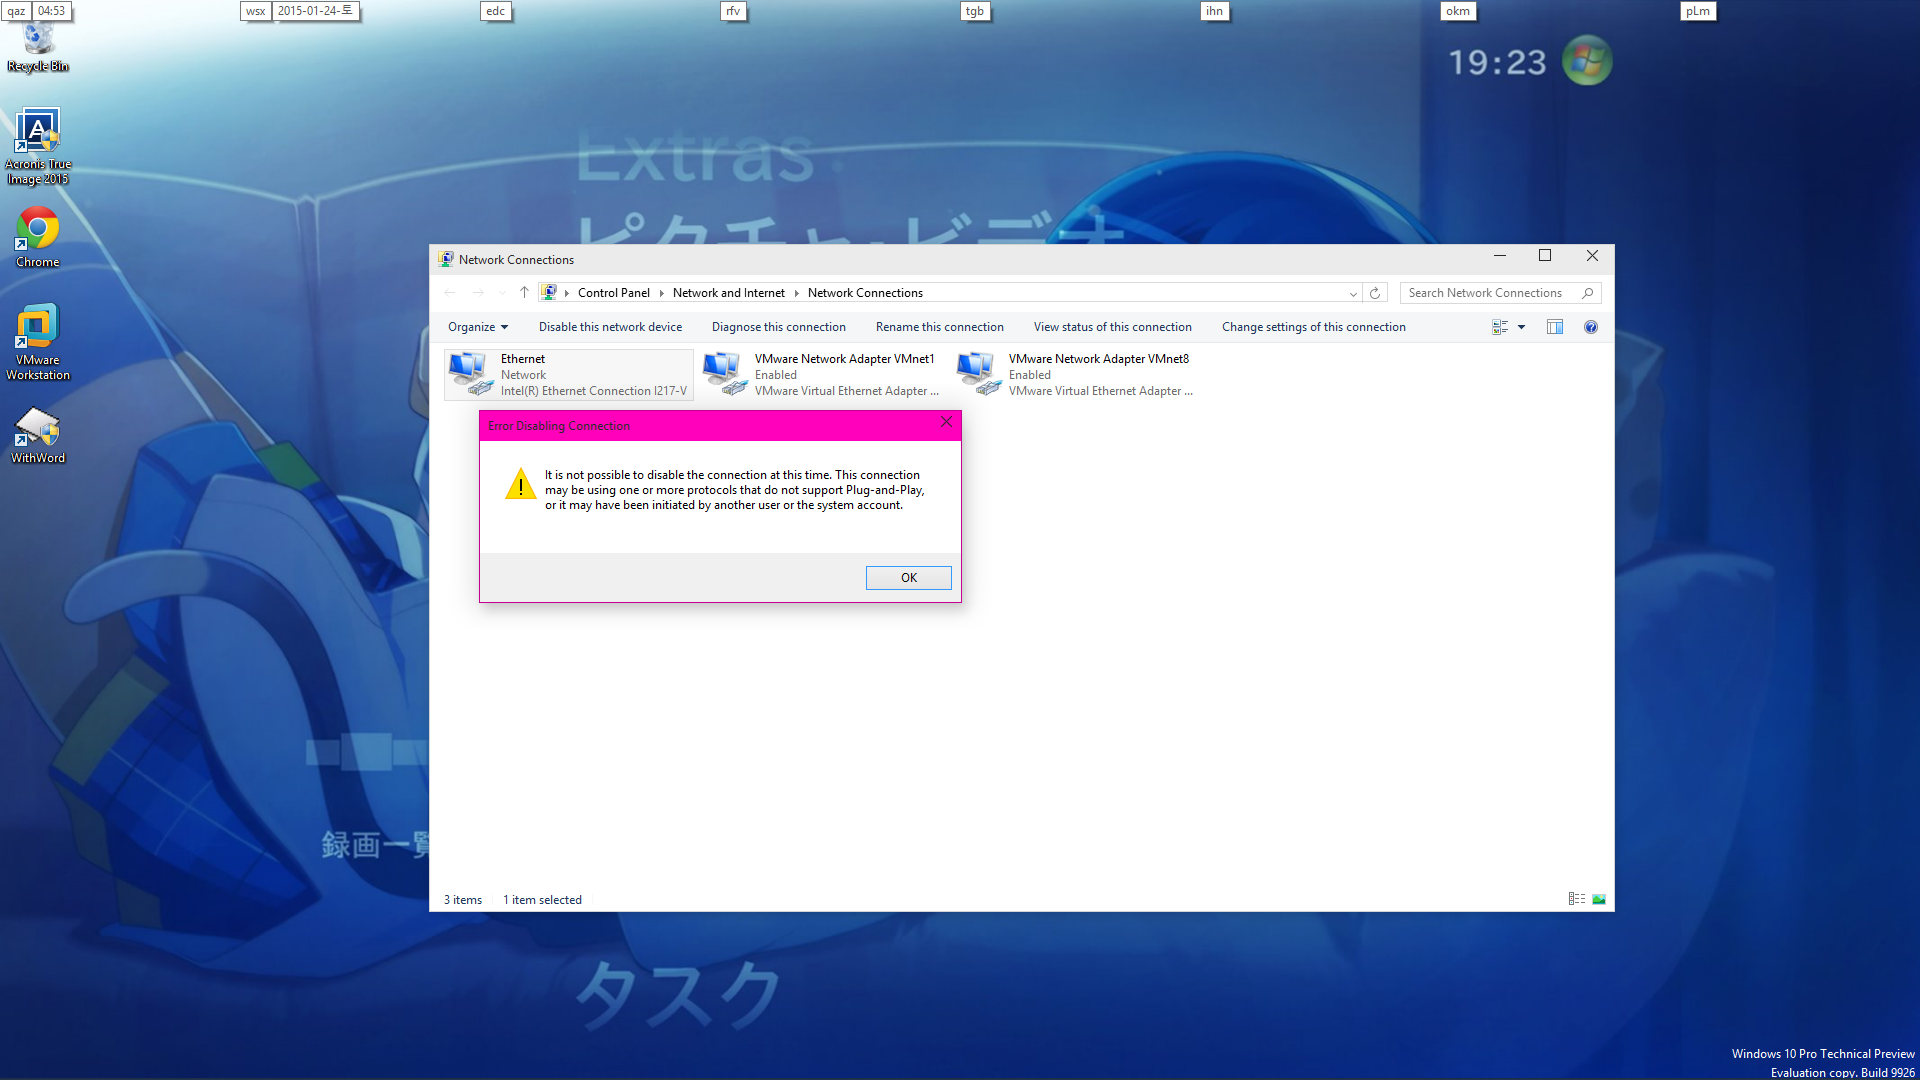
Task: Click the qaz label at top
Action: (16, 11)
